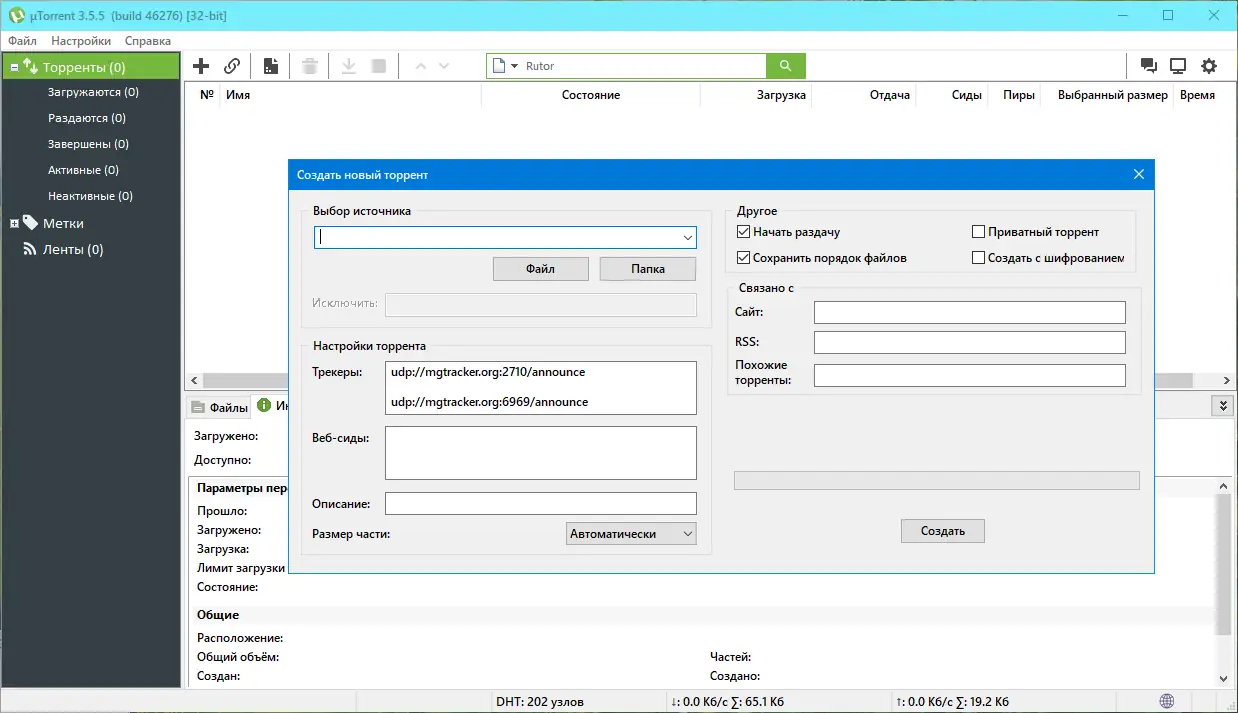Click the green search magnifier button
Viewport: 1238px width, 713px height.
[786, 66]
